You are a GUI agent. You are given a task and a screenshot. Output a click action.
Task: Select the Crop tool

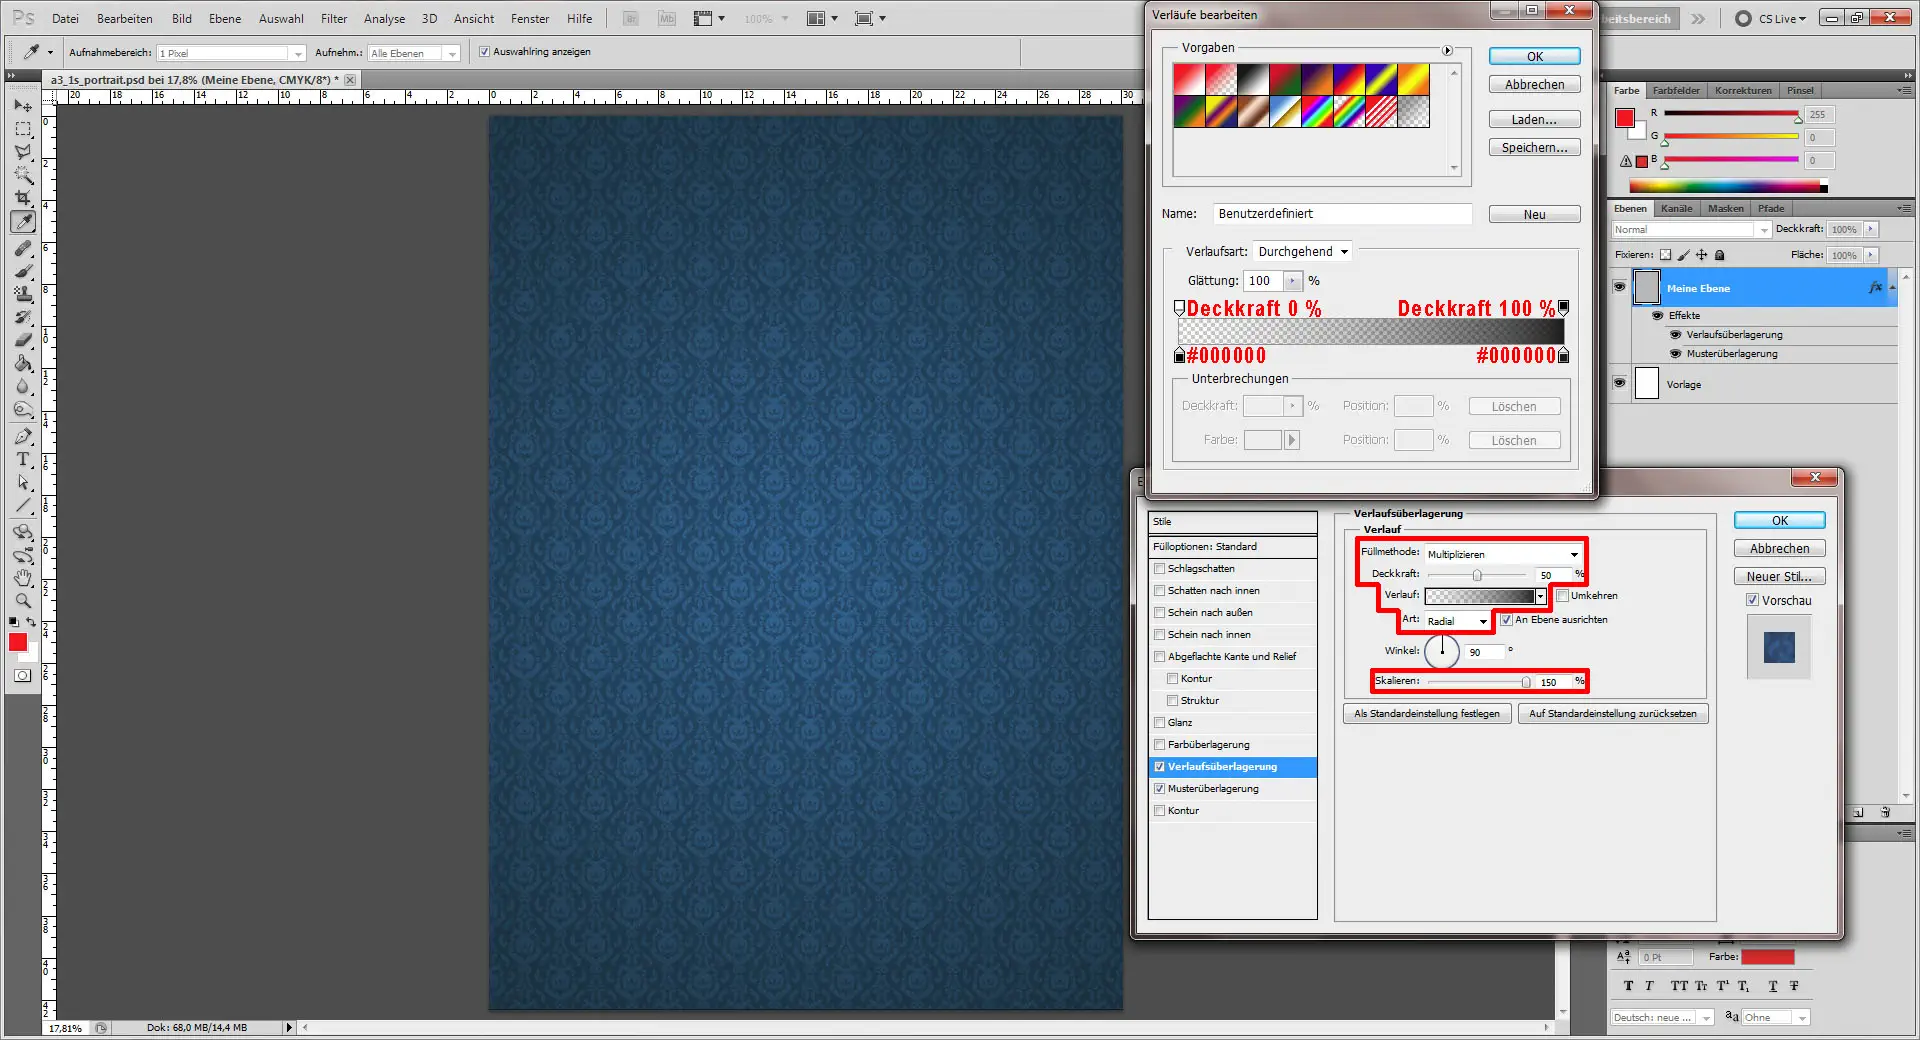tap(22, 197)
